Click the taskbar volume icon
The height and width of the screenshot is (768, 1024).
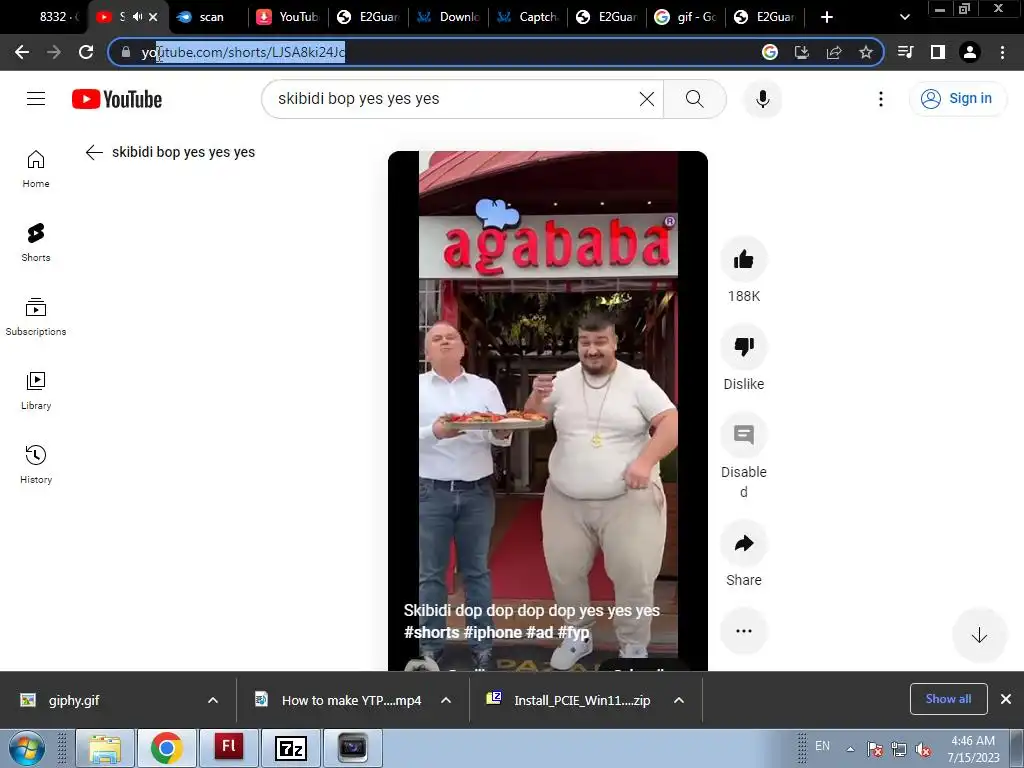[x=923, y=750]
